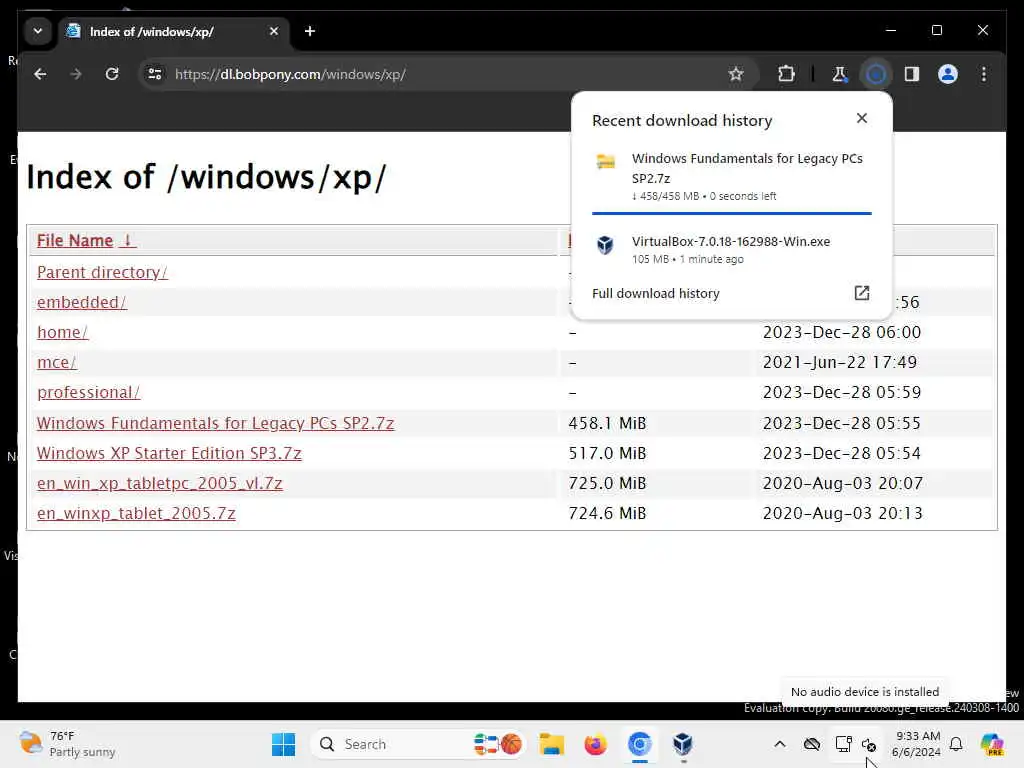Image resolution: width=1024 pixels, height=768 pixels.
Task: Toggle the downloads toolbar icon
Action: (876, 74)
